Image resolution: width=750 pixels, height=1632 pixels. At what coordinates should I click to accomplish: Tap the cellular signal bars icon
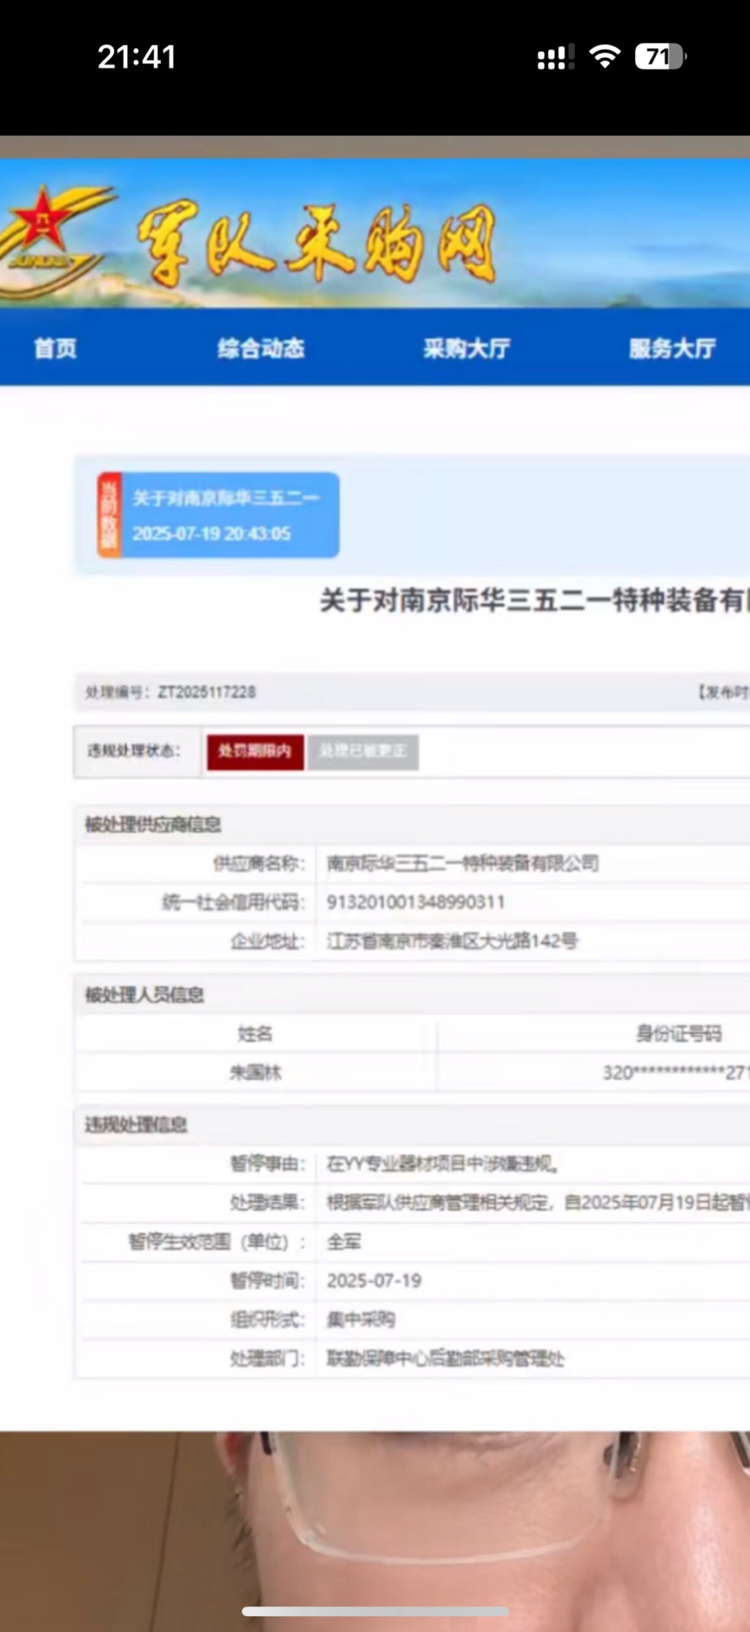(x=556, y=57)
